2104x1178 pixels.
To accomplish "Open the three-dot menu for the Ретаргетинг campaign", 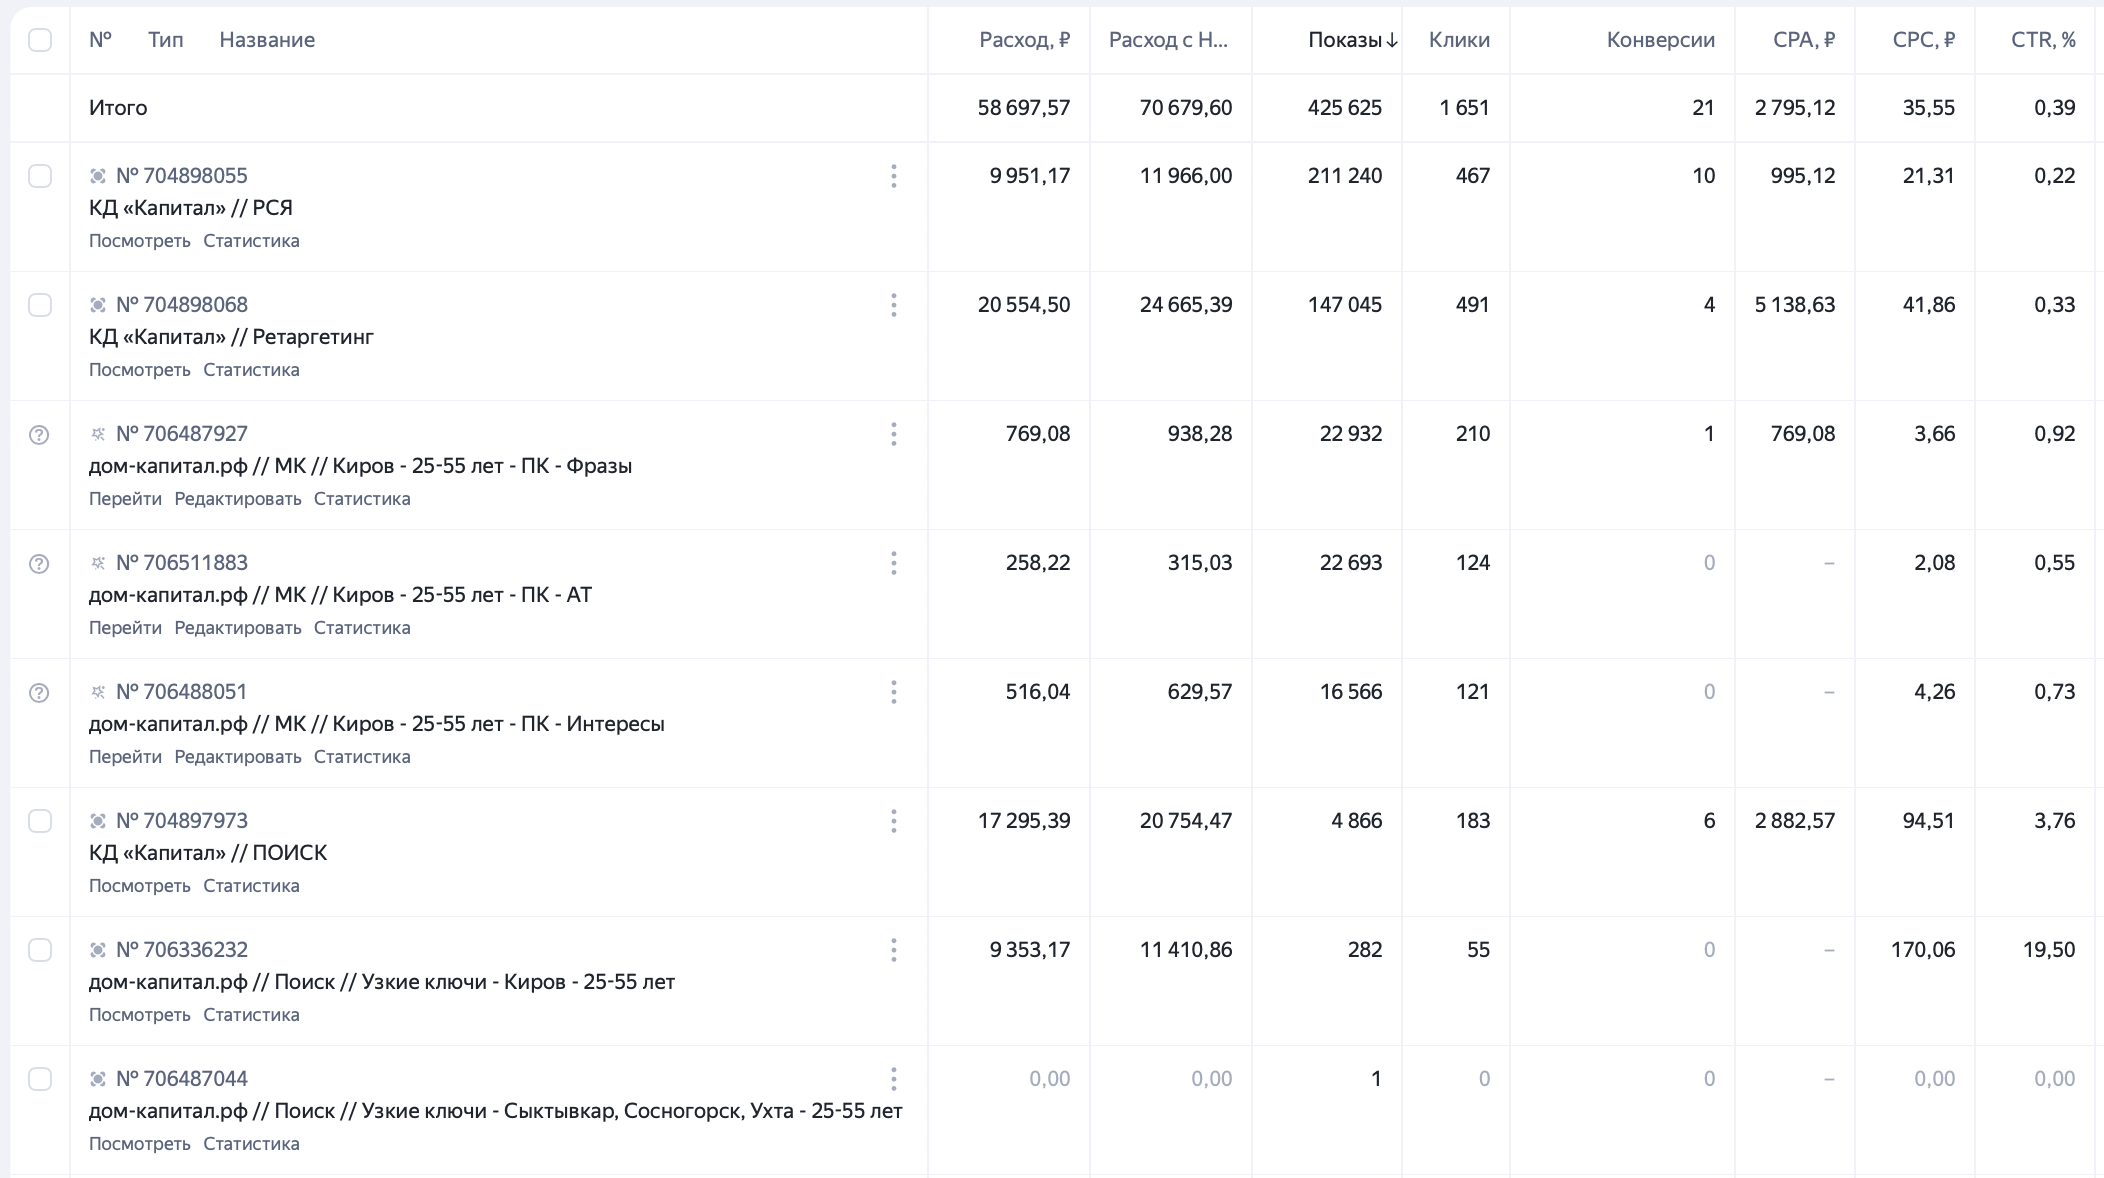I will tap(893, 305).
